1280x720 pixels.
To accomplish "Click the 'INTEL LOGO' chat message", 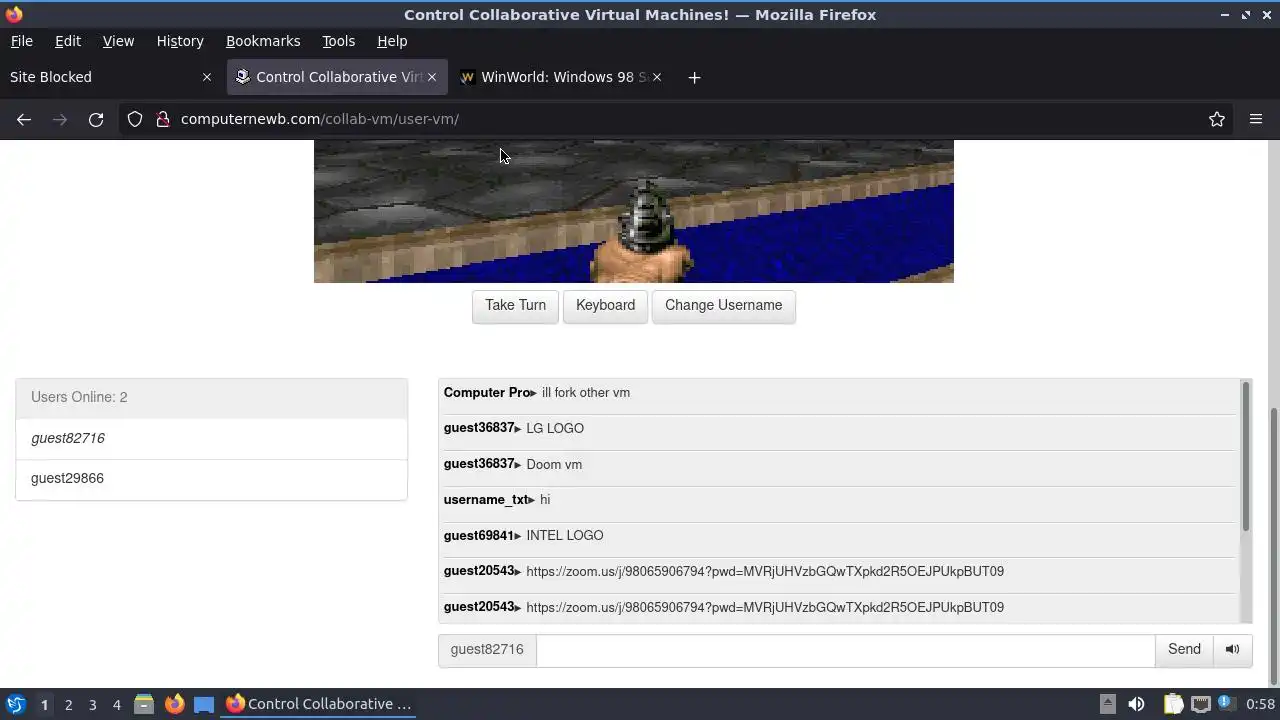I will [564, 536].
